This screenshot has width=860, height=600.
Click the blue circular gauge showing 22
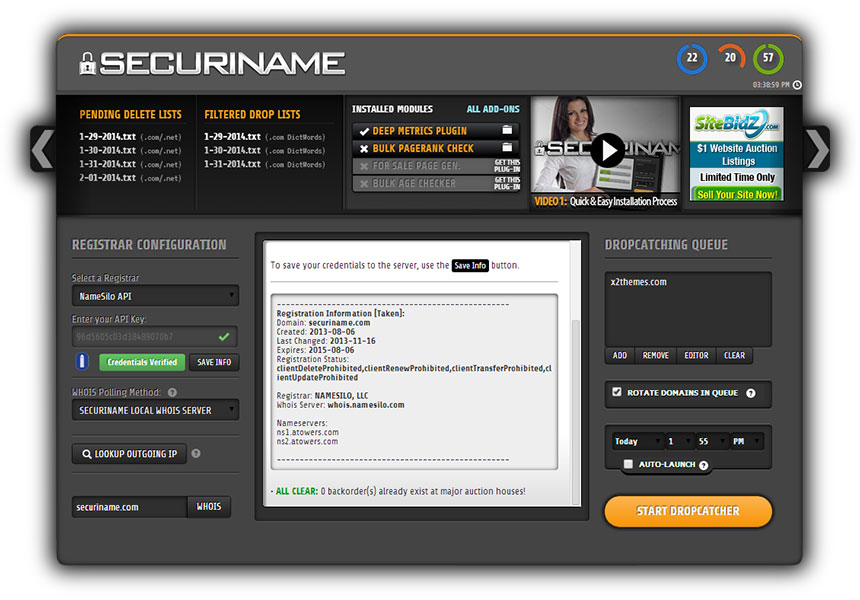[692, 58]
